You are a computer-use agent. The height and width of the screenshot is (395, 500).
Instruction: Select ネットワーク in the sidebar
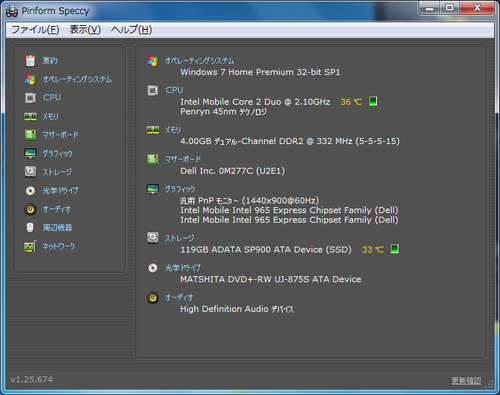tap(59, 246)
